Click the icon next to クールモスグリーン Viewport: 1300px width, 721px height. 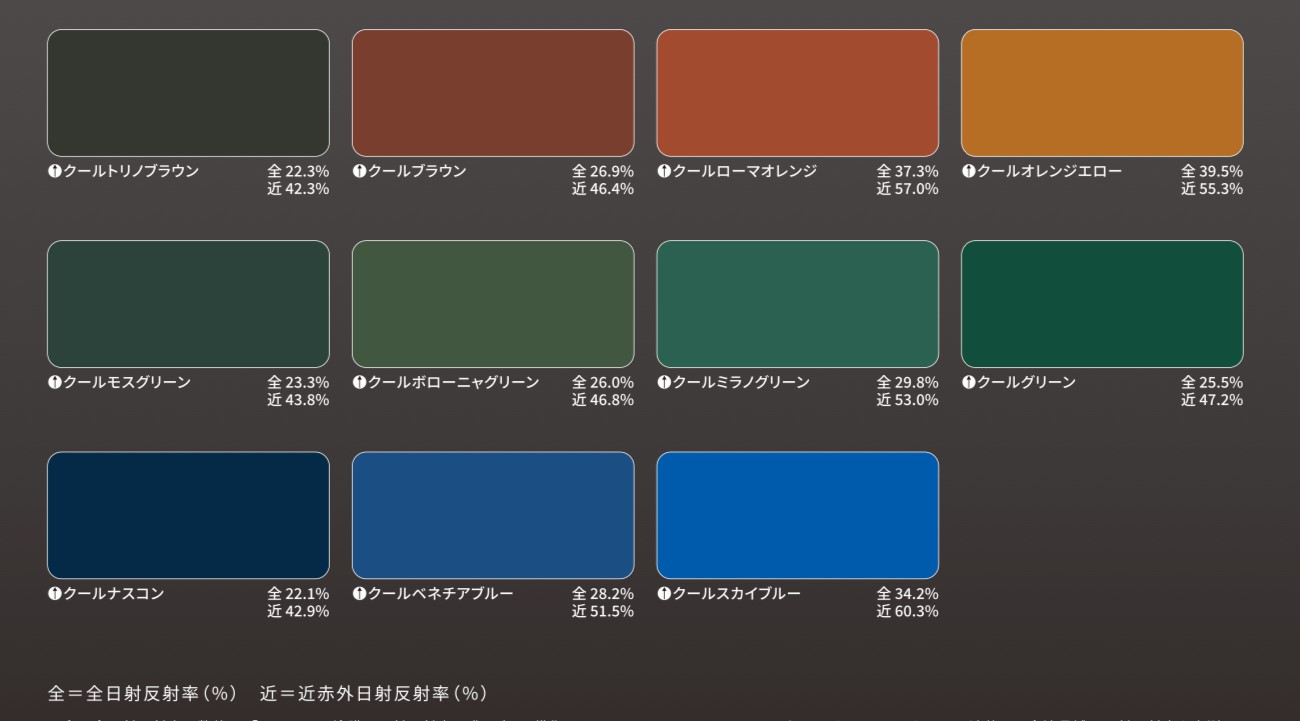click(x=54, y=383)
